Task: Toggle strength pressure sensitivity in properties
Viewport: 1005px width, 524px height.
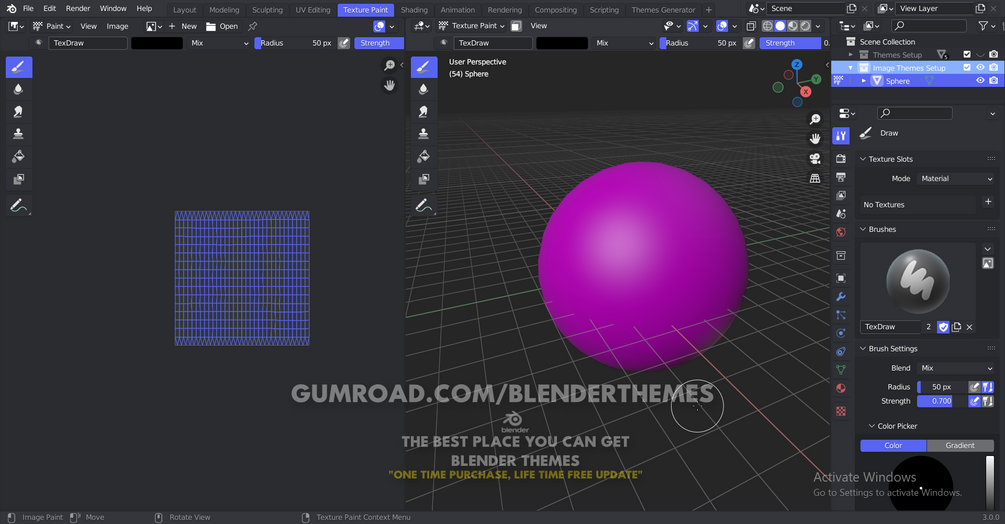Action: [974, 401]
